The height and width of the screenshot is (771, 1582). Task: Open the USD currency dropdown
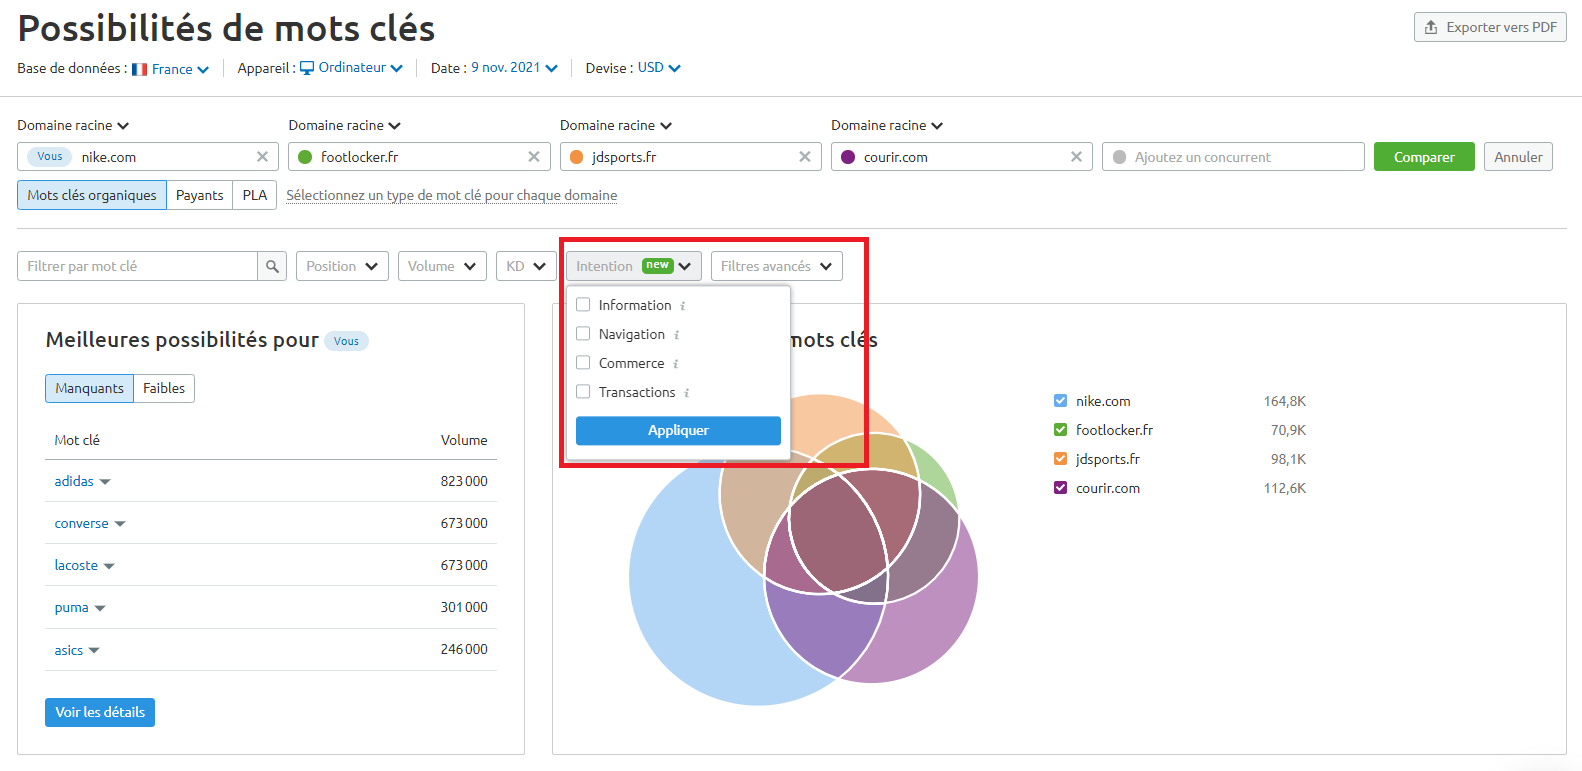(659, 68)
